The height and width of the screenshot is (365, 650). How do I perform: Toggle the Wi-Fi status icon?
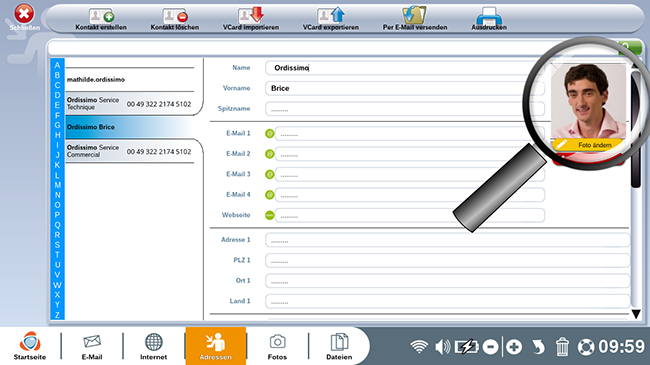[419, 347]
